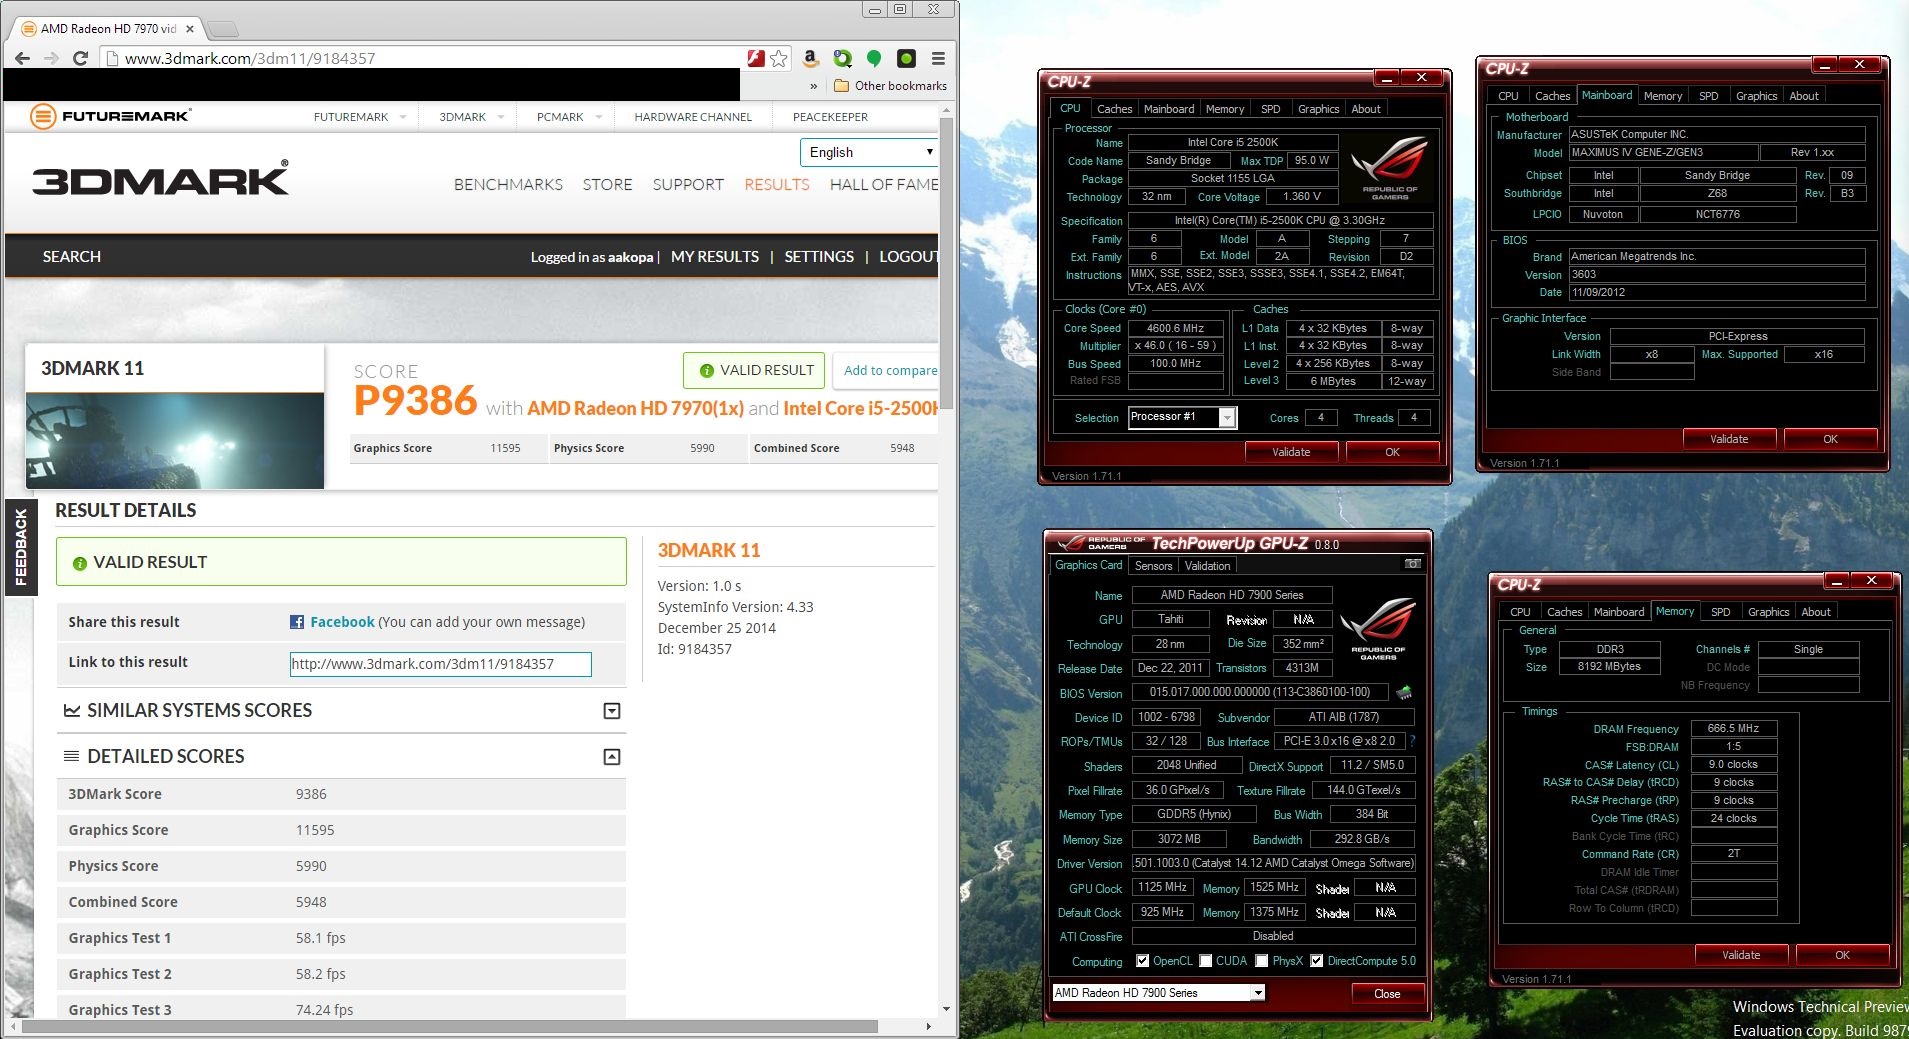The width and height of the screenshot is (1909, 1039).
Task: Reload the 3DMark page
Action: click(x=81, y=58)
